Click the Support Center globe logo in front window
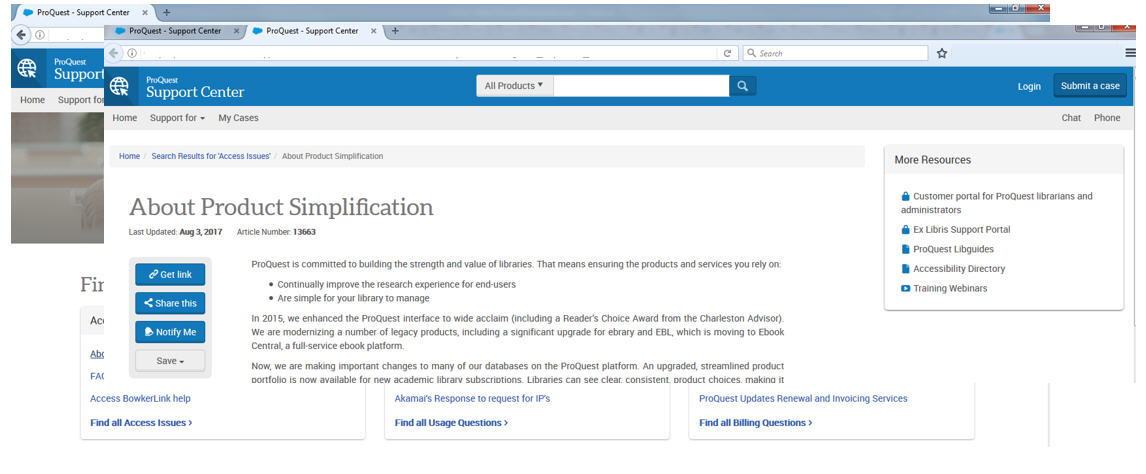The width and height of the screenshot is (1146, 474). tap(119, 86)
